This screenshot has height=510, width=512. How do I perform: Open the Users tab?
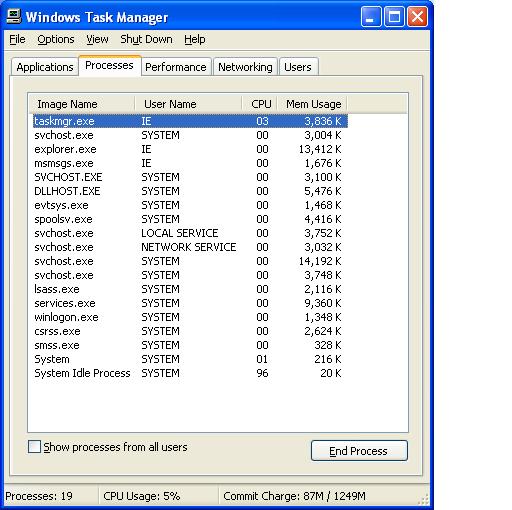coord(298,67)
